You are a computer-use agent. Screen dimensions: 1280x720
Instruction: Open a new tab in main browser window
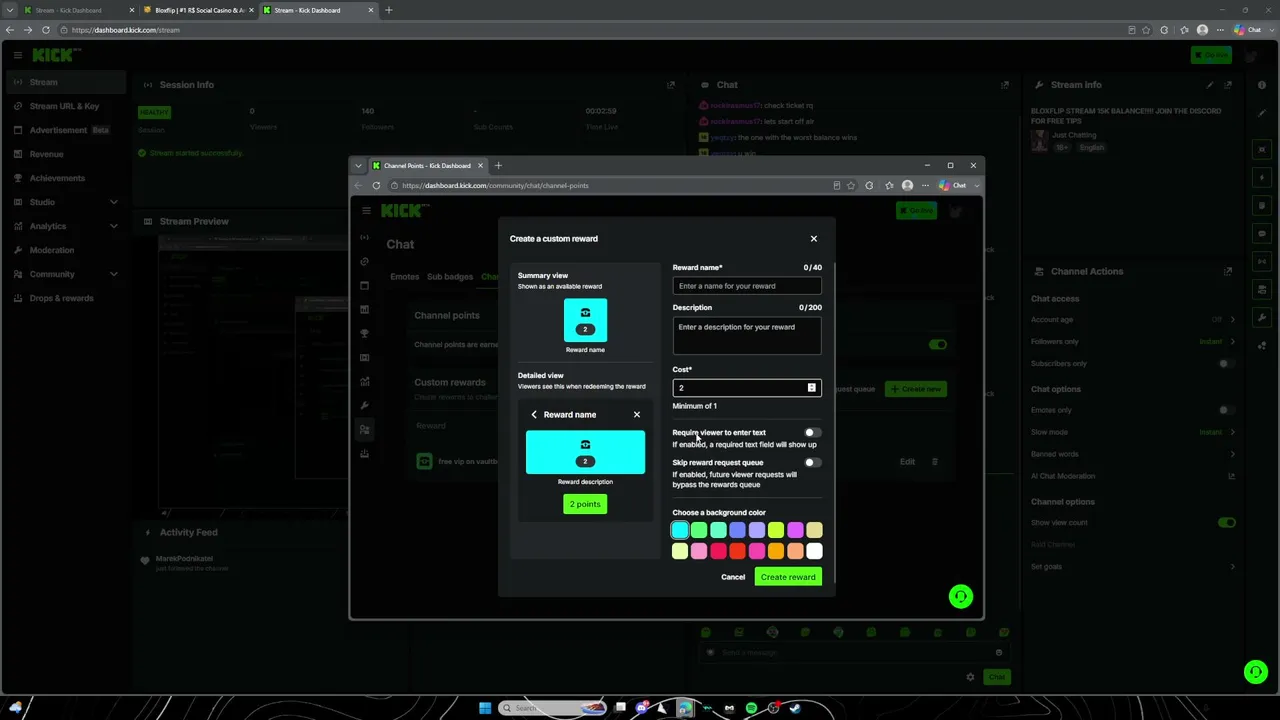[x=389, y=10]
